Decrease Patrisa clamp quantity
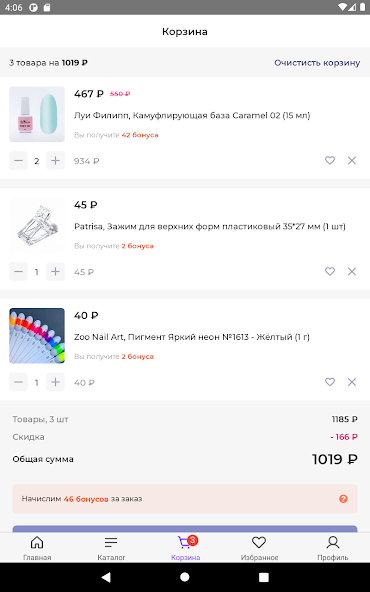The height and width of the screenshot is (592, 370). [18, 271]
